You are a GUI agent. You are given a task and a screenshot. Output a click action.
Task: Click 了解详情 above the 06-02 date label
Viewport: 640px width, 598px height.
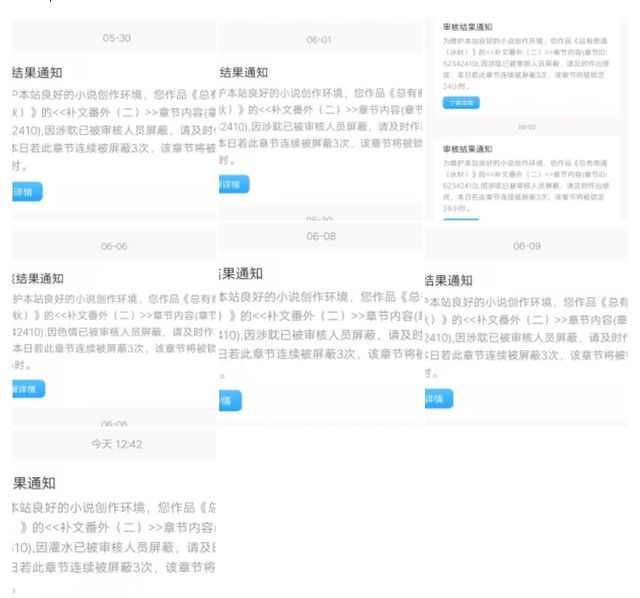(461, 103)
